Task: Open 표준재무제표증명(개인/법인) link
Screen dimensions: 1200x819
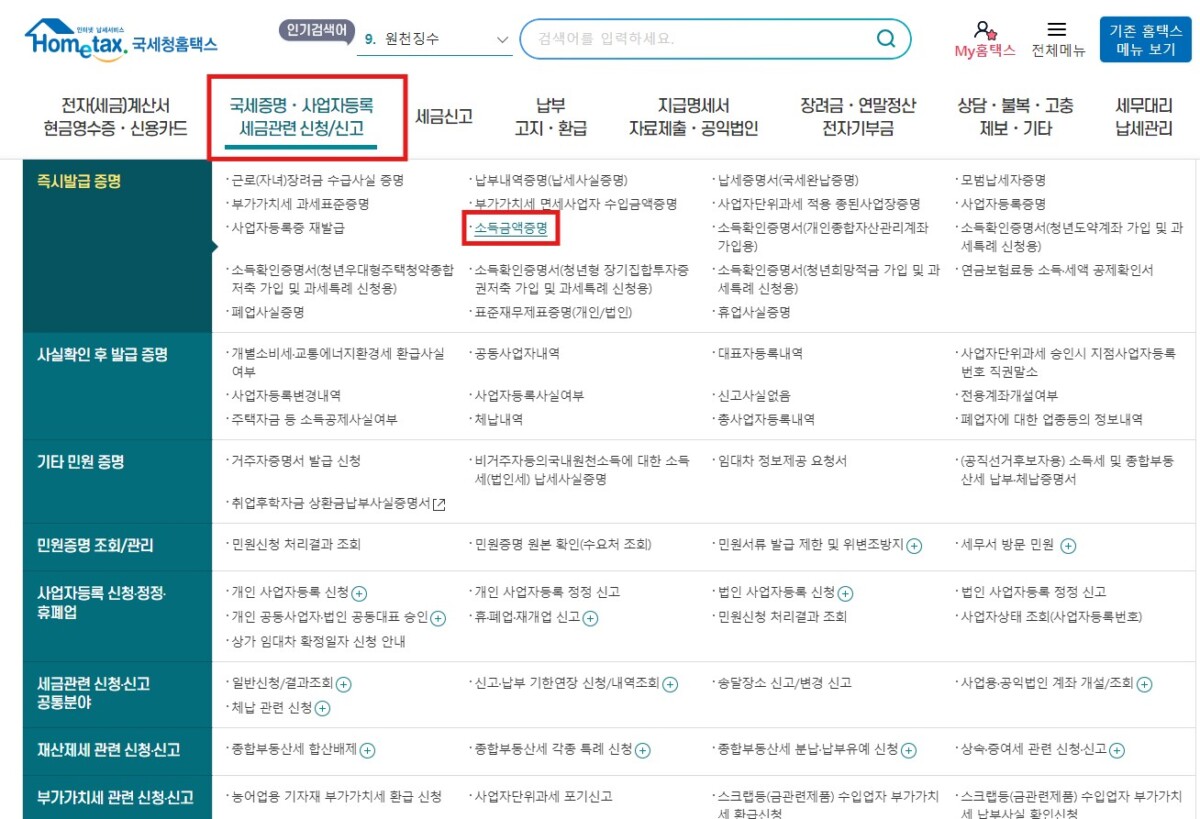Action: point(553,312)
